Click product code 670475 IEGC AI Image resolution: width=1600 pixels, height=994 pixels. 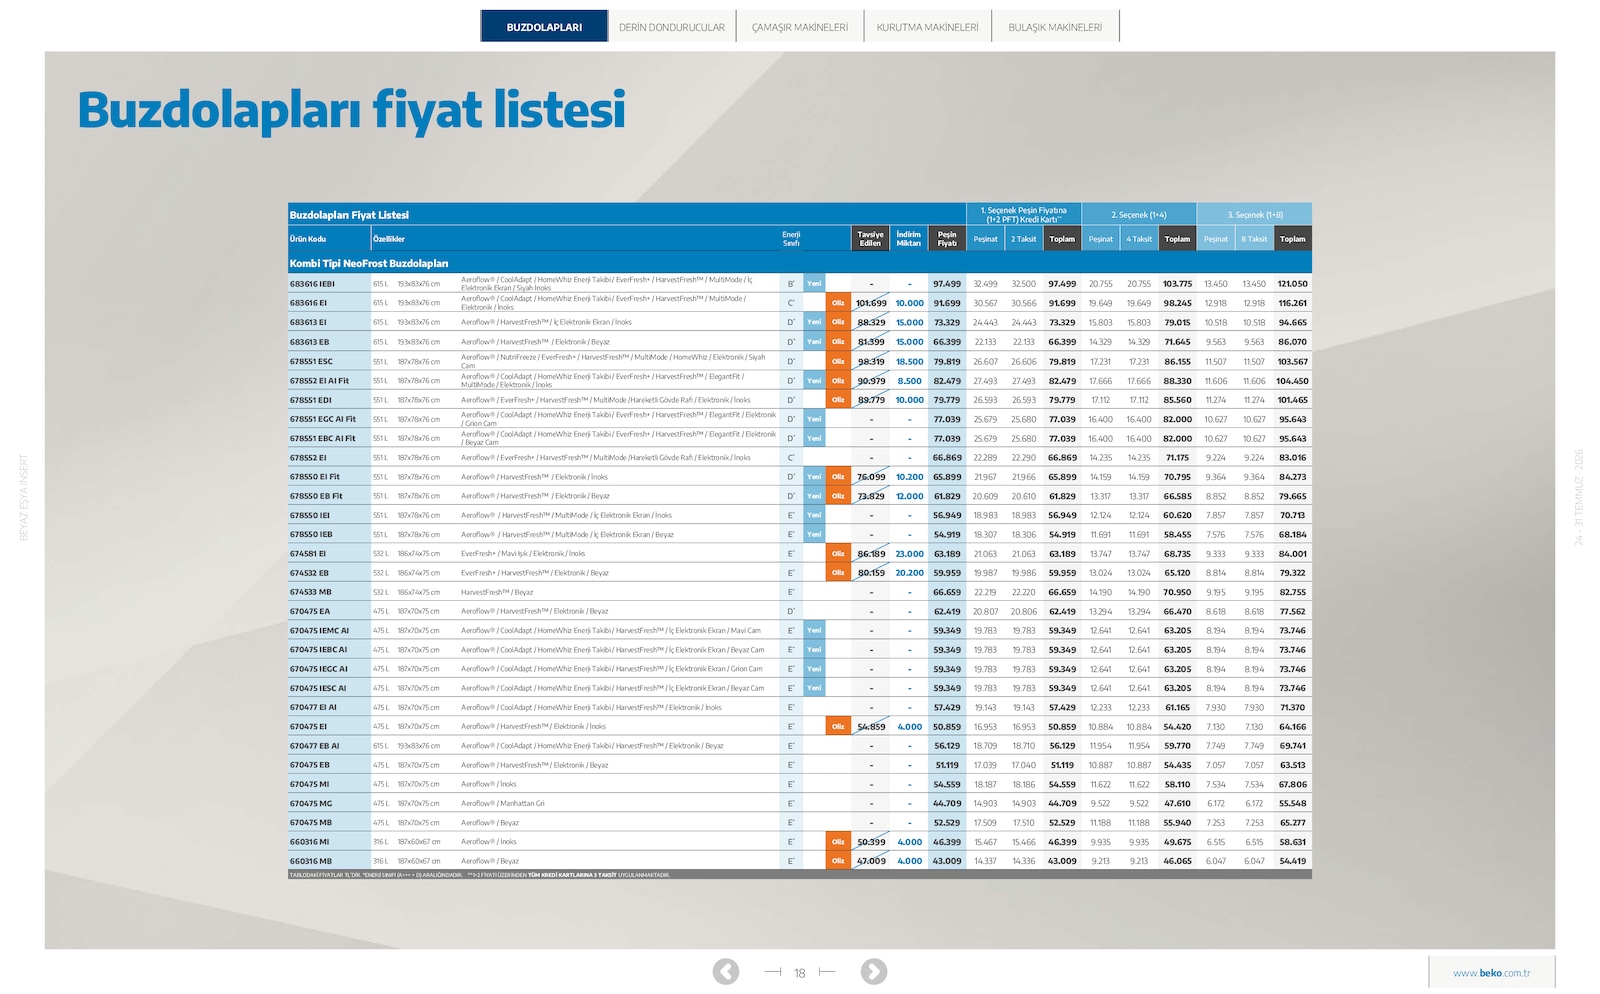[319, 669]
